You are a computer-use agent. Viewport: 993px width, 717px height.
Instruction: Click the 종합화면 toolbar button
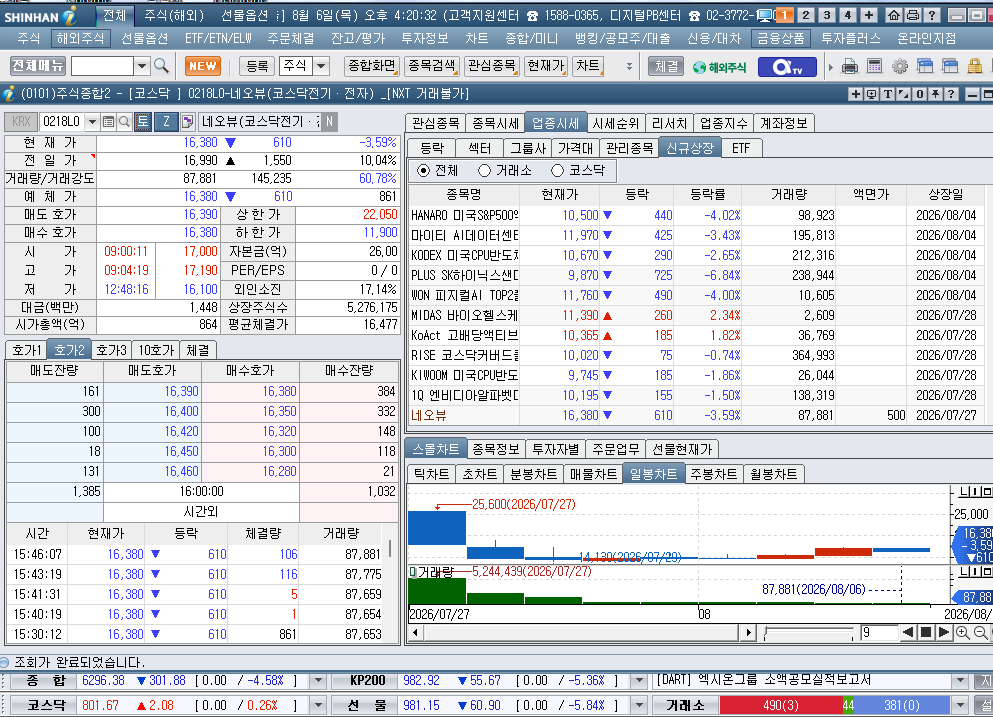(372, 66)
